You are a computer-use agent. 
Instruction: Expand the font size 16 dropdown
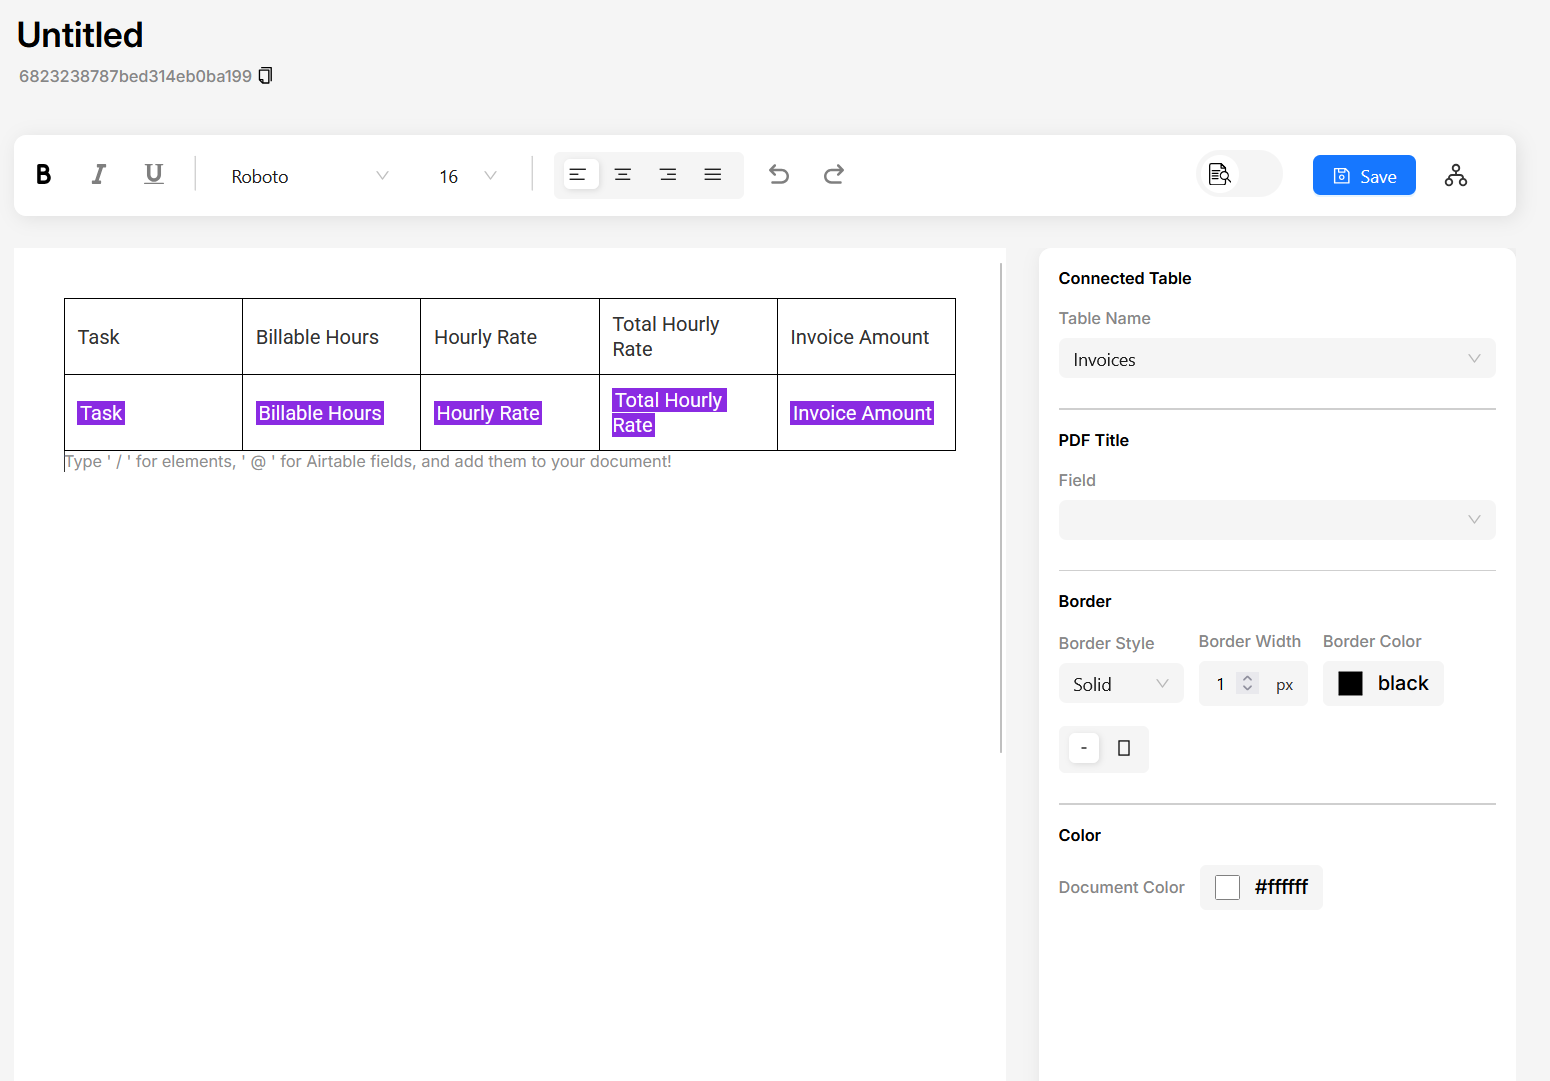point(467,176)
